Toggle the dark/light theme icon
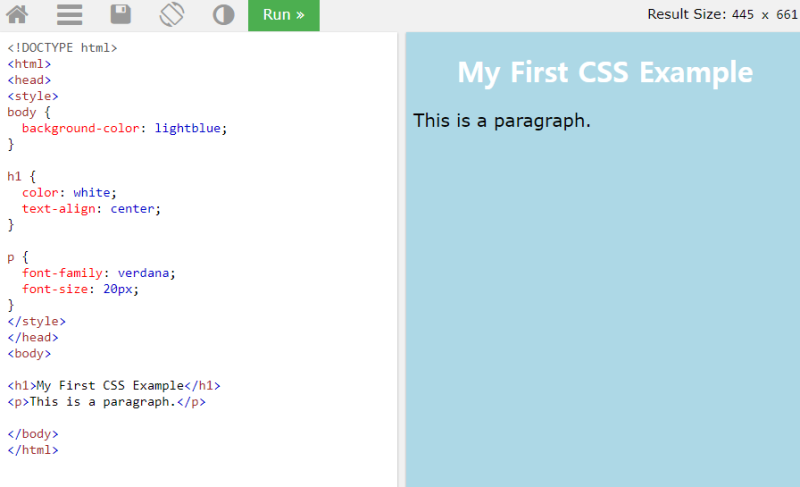Image resolution: width=800 pixels, height=487 pixels. (x=223, y=15)
